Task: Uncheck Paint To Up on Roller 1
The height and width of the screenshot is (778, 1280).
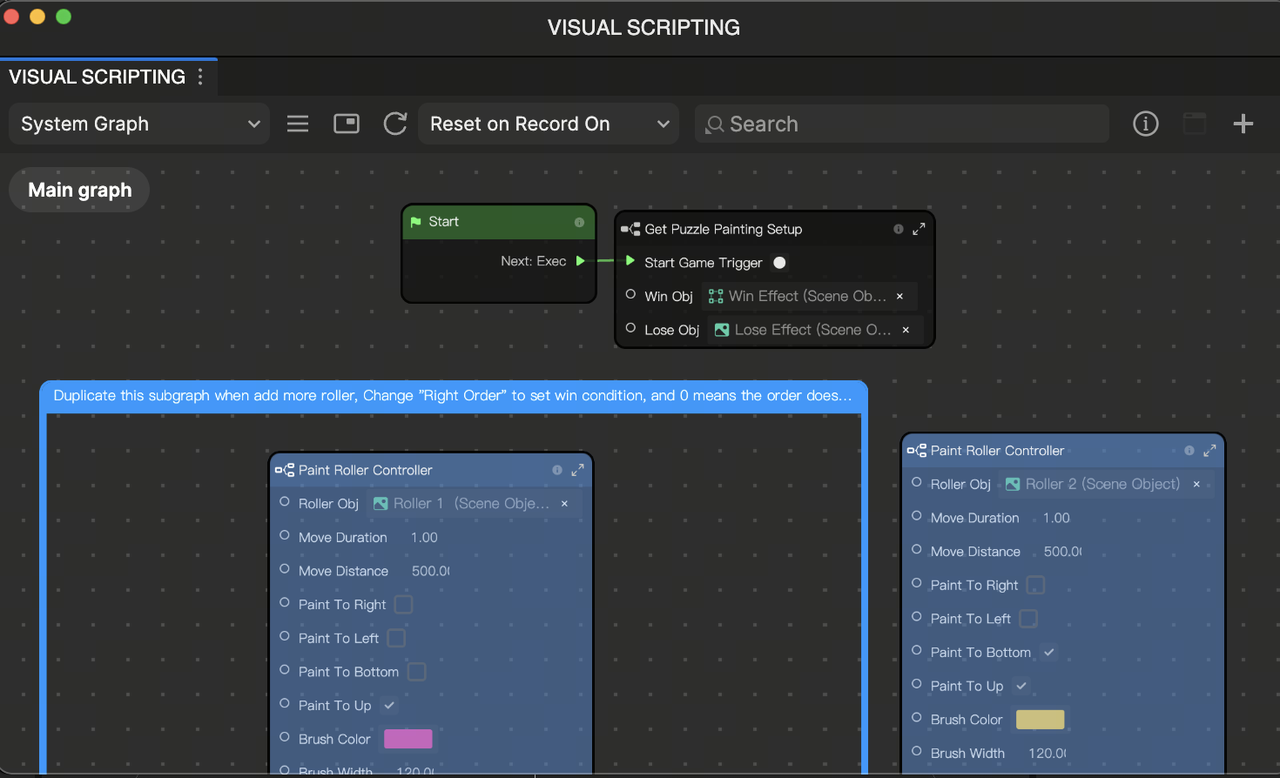Action: coord(389,706)
